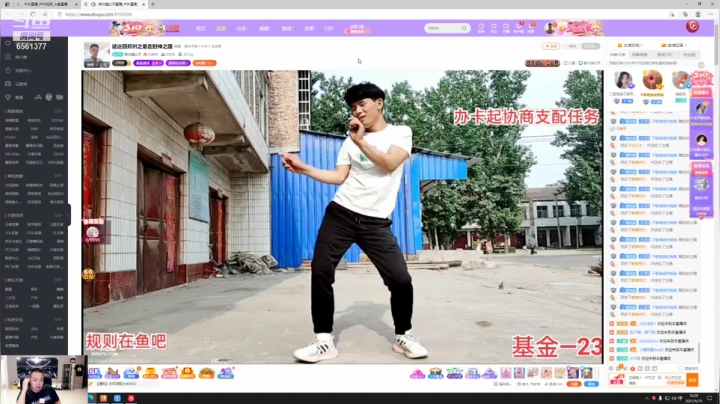Toggle the checkbox above chat input
This screenshot has width=720, height=404.
682,368
